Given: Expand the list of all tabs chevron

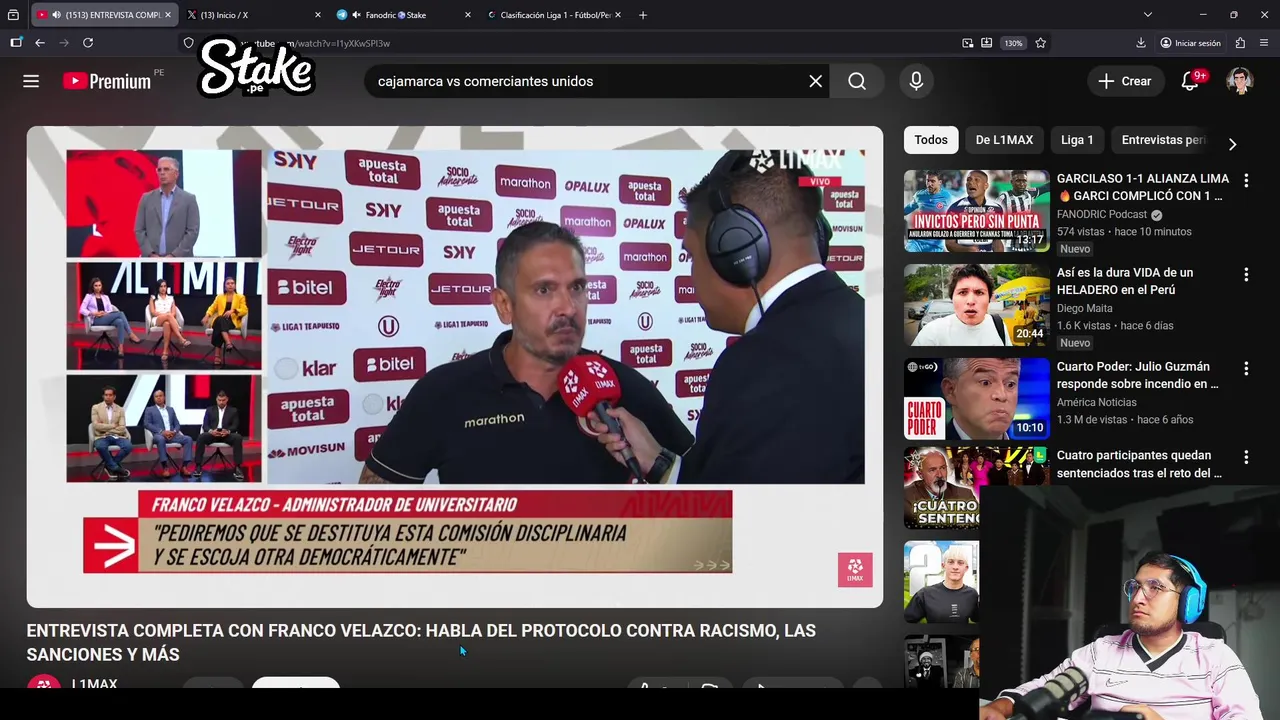Looking at the screenshot, I should [x=1148, y=15].
